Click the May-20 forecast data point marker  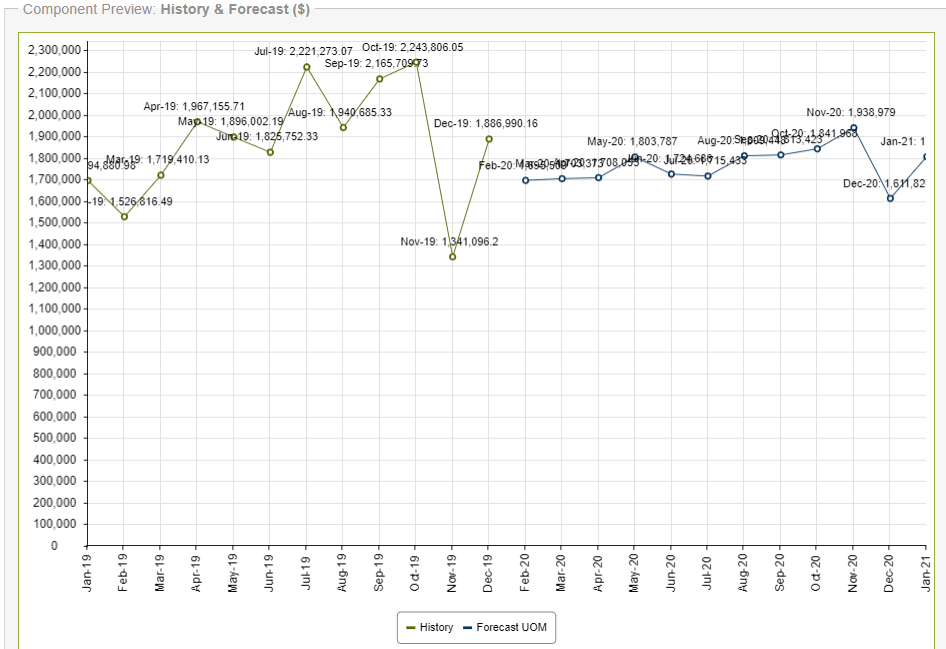coord(635,157)
